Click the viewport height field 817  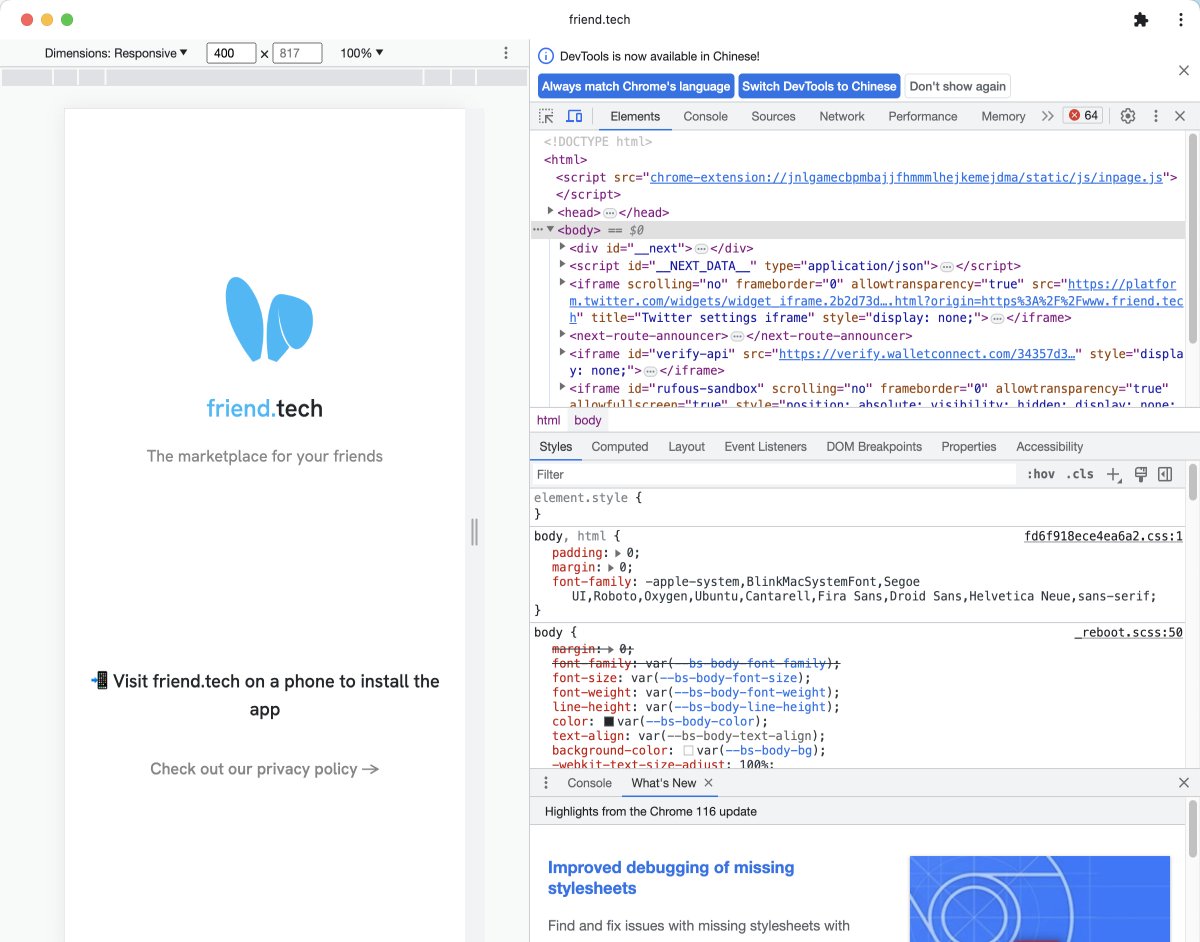[x=297, y=53]
